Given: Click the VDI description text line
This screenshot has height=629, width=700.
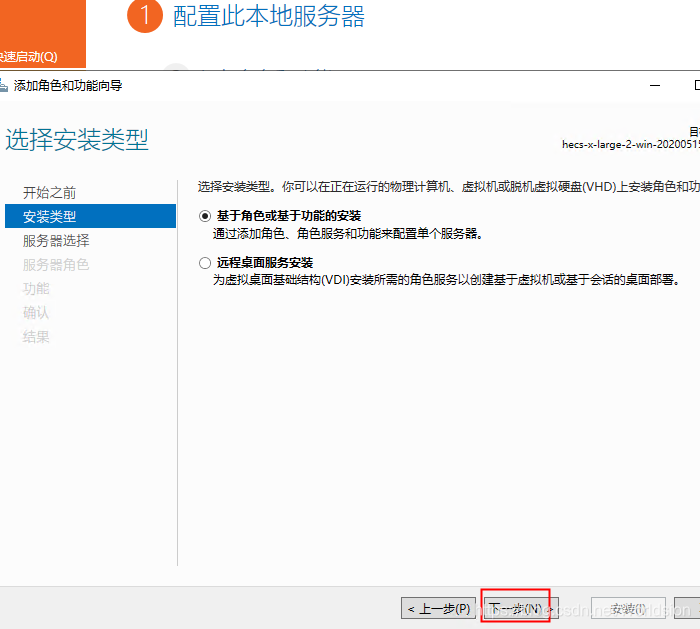Looking at the screenshot, I should (x=446, y=280).
